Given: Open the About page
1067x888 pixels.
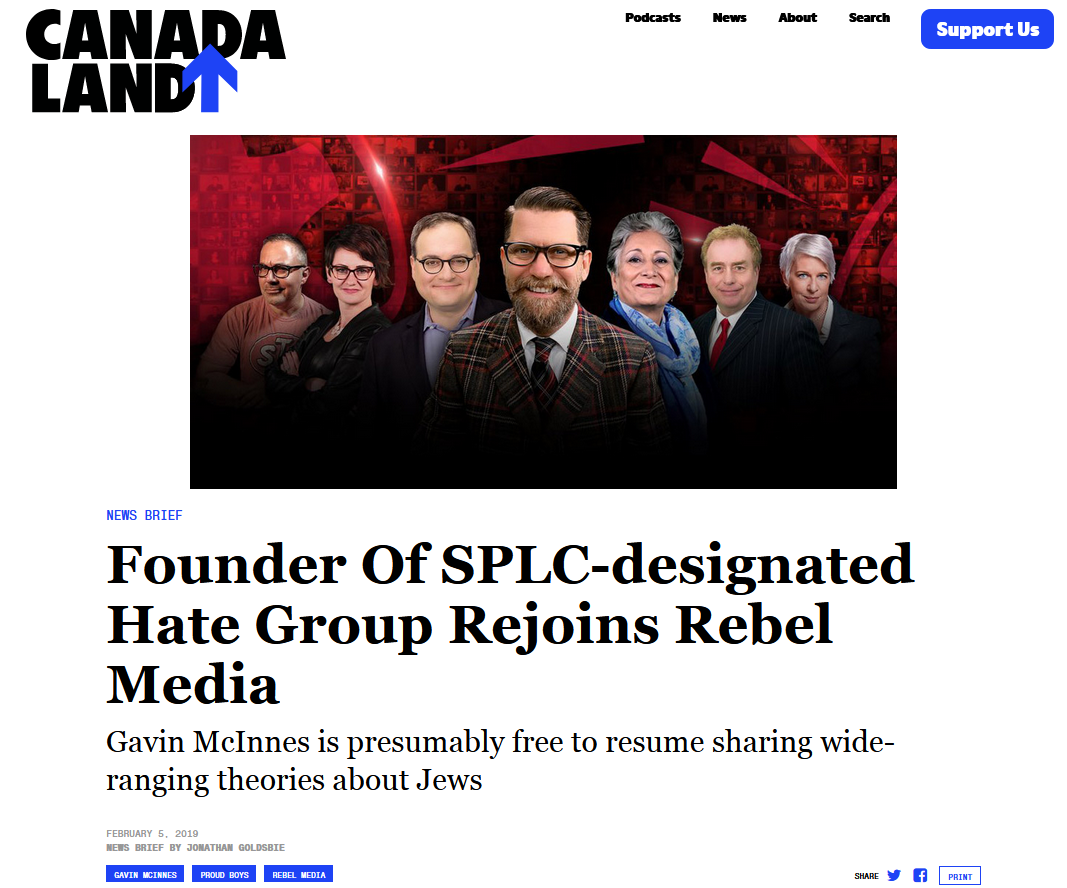Looking at the screenshot, I should pos(798,18).
